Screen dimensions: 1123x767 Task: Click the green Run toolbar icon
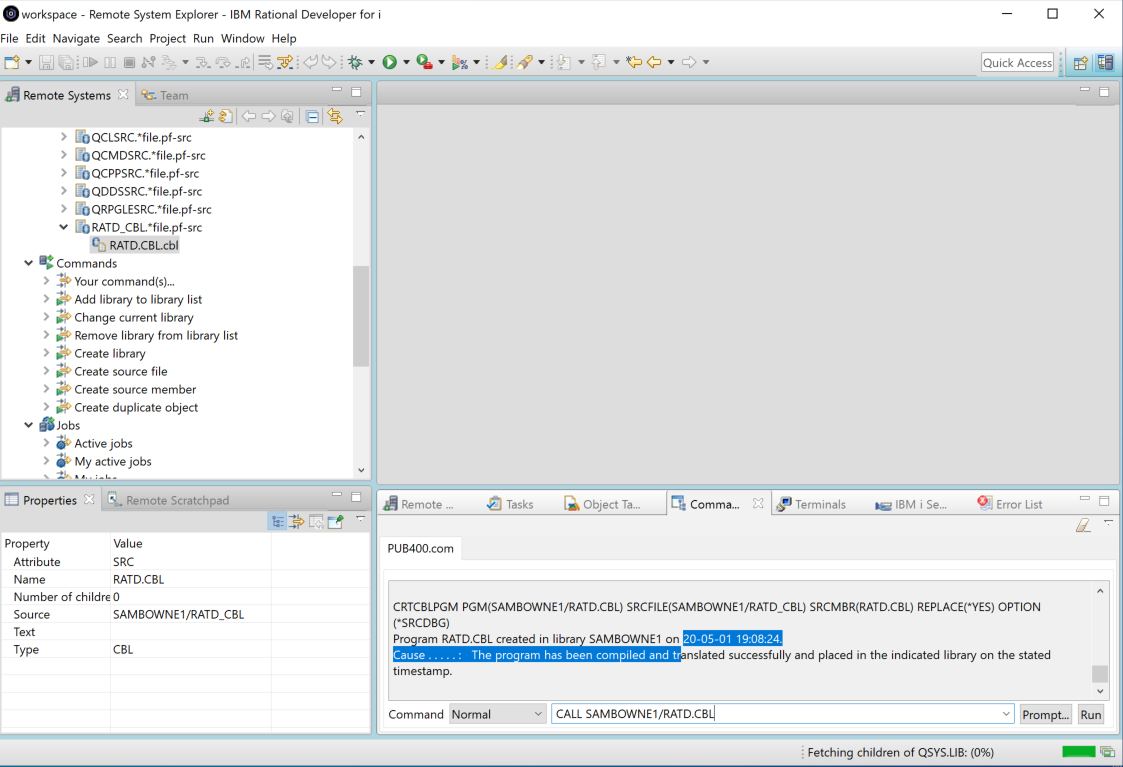[389, 62]
